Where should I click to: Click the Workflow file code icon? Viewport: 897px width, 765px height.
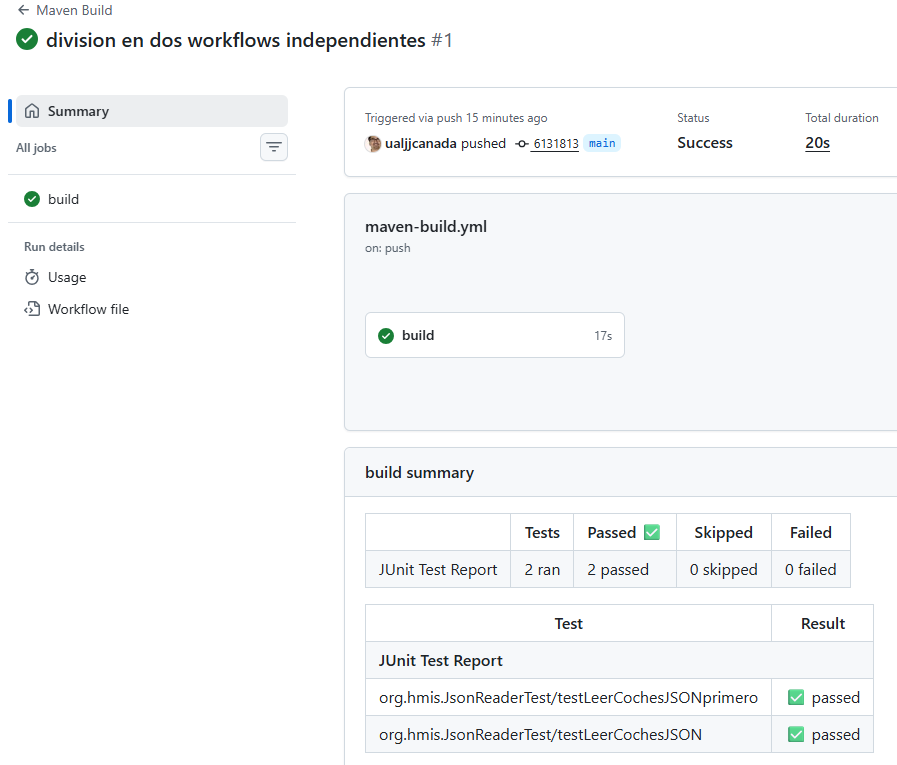32,309
